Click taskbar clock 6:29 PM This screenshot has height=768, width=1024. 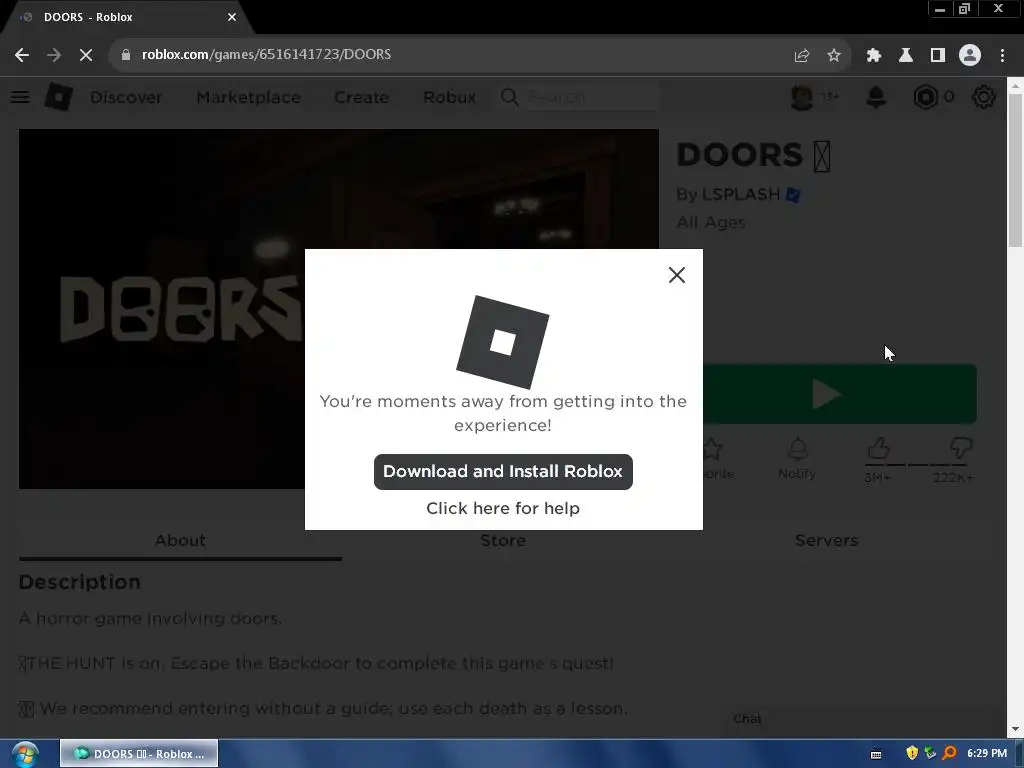click(987, 754)
